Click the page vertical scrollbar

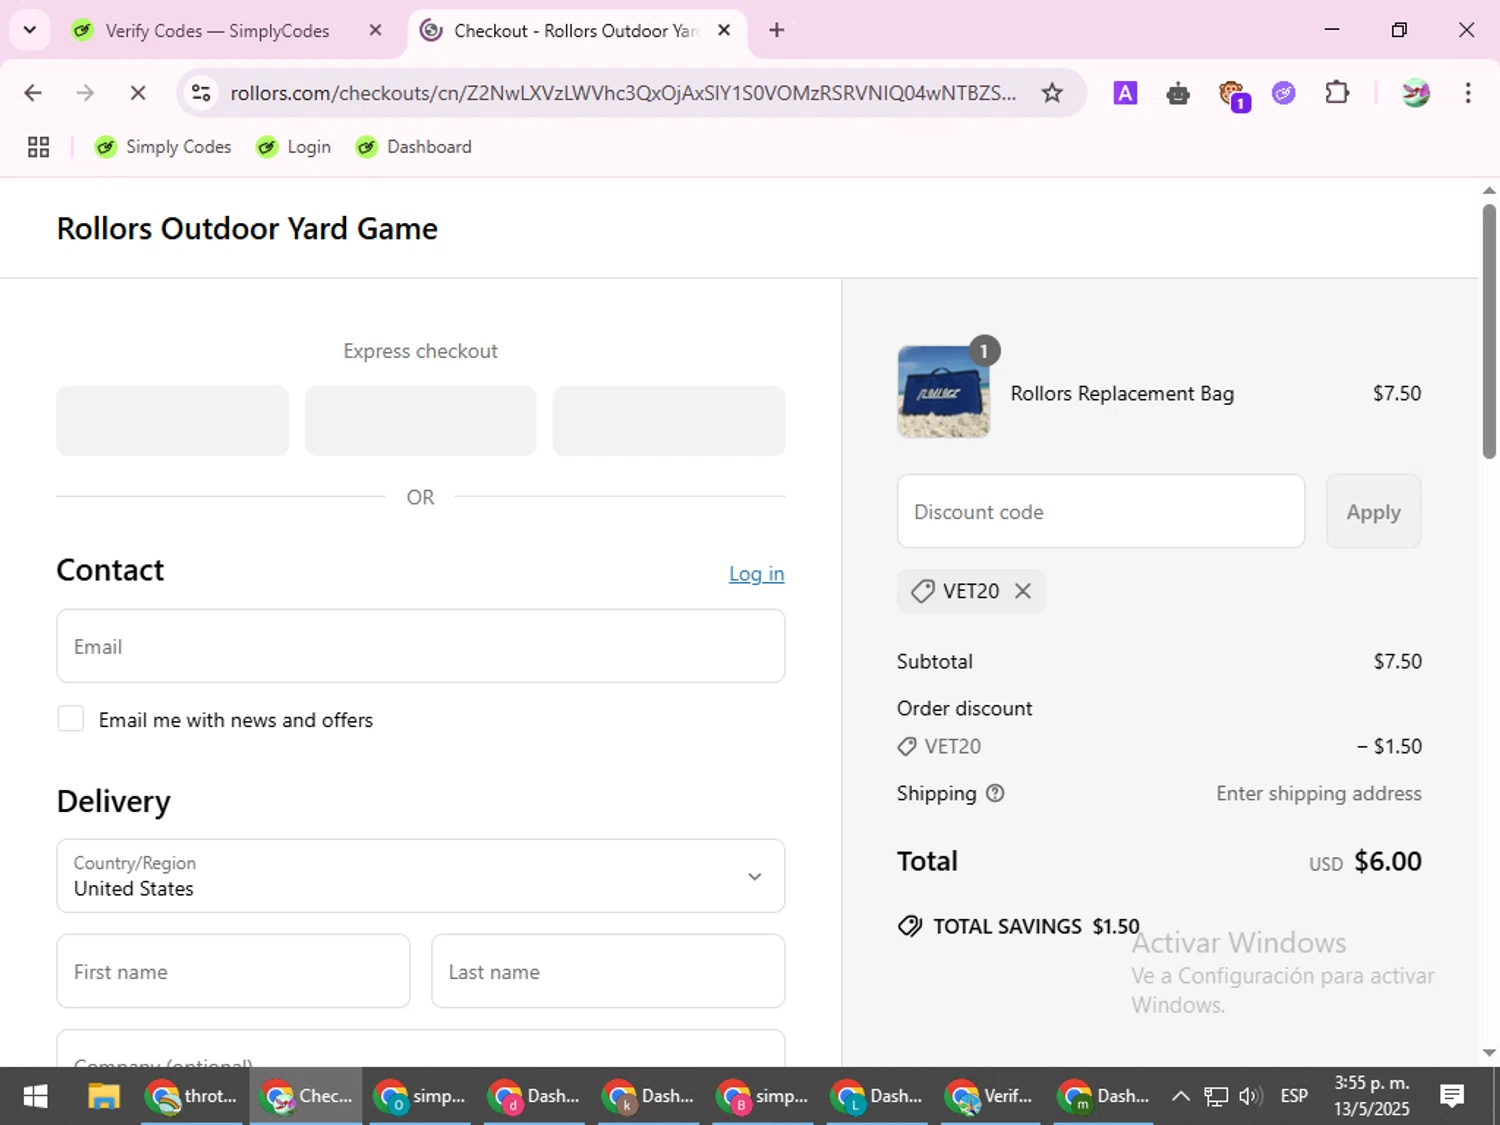point(1489,331)
